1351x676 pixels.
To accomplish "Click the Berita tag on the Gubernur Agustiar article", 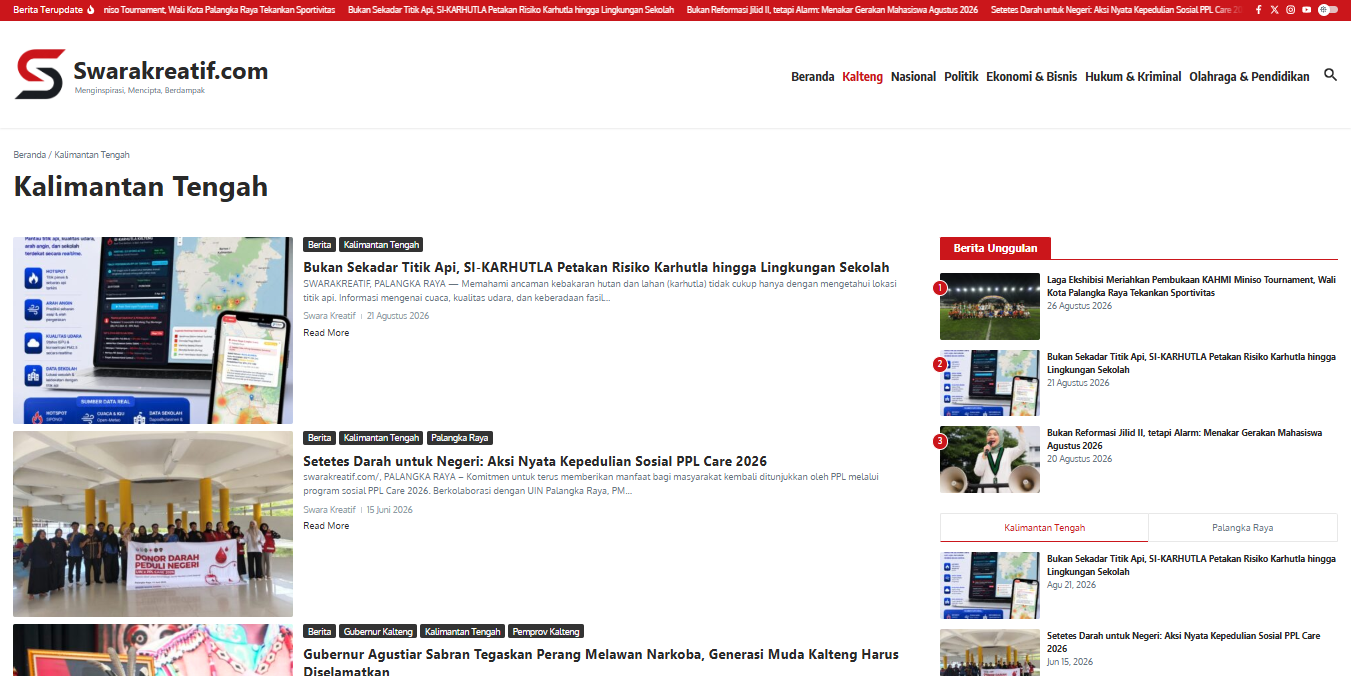I will click(319, 632).
